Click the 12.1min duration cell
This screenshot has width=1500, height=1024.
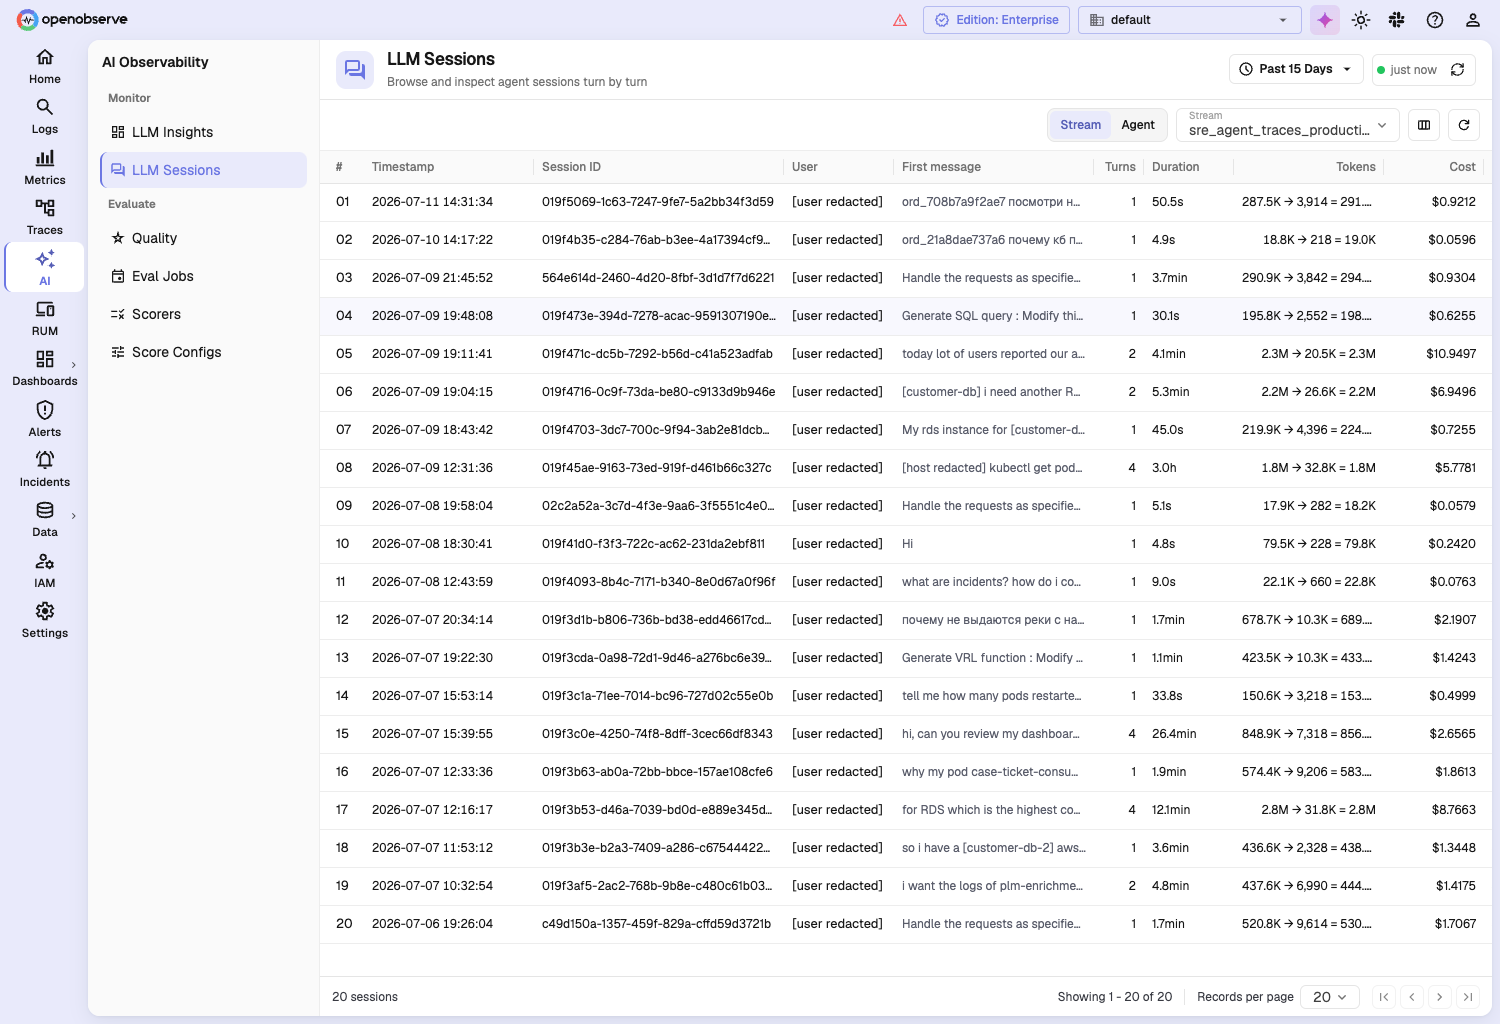tap(1171, 810)
